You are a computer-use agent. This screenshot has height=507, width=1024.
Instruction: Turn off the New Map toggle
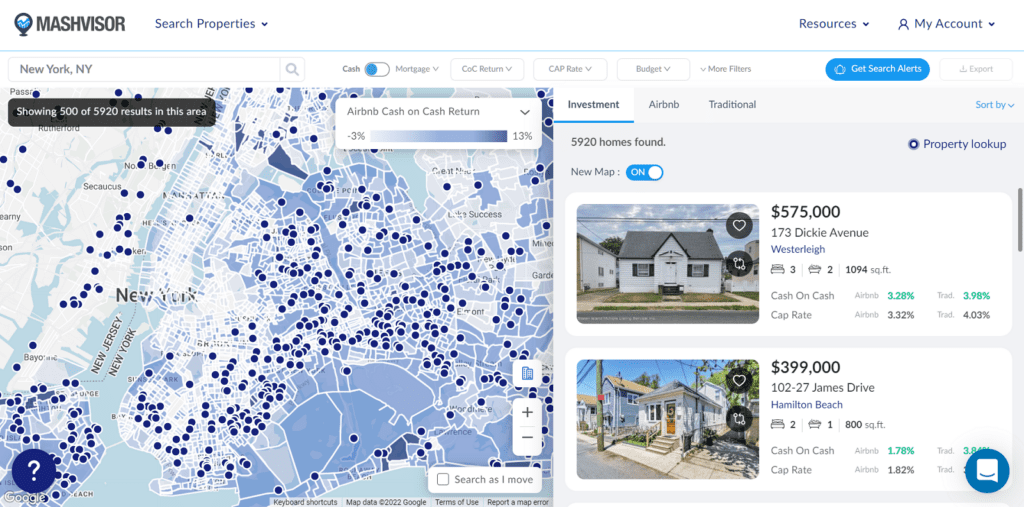click(x=645, y=172)
